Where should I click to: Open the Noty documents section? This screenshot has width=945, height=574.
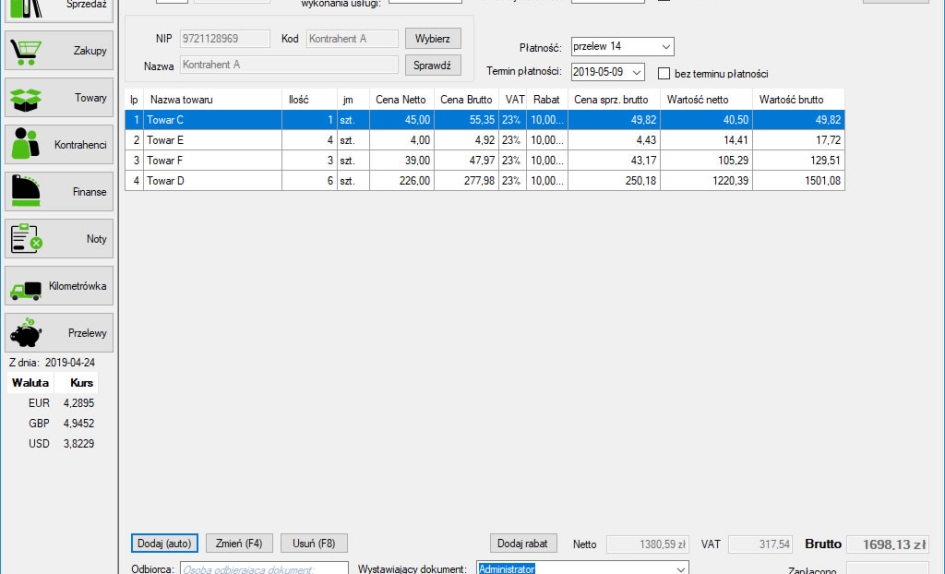coord(58,239)
